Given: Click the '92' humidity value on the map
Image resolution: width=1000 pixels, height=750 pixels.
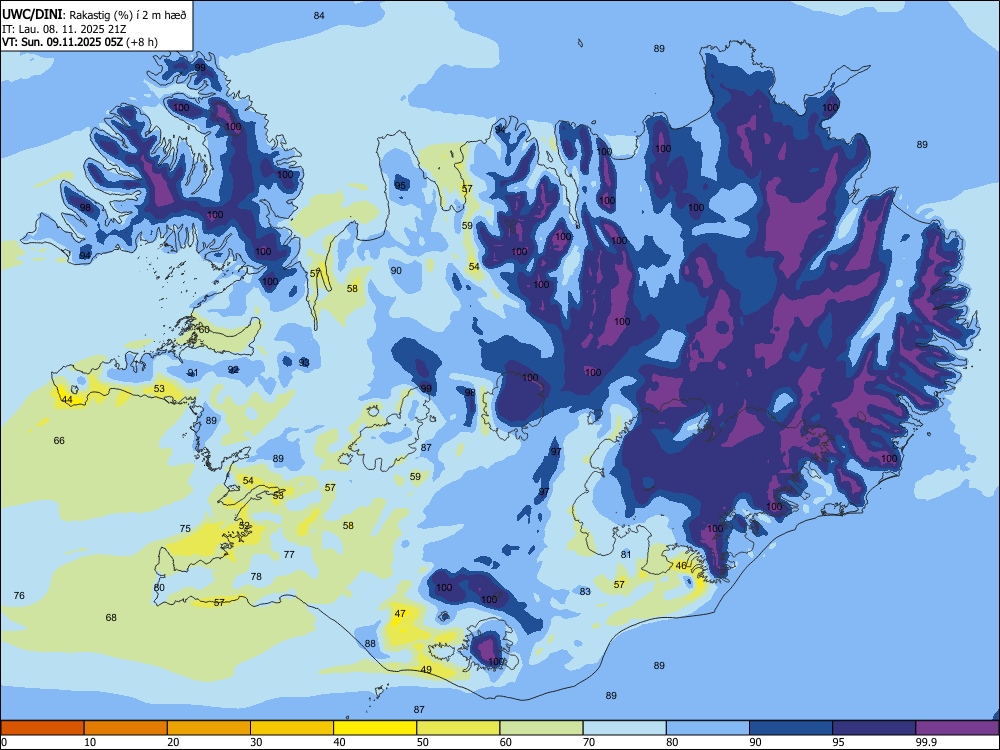Looking at the screenshot, I should [x=233, y=369].
